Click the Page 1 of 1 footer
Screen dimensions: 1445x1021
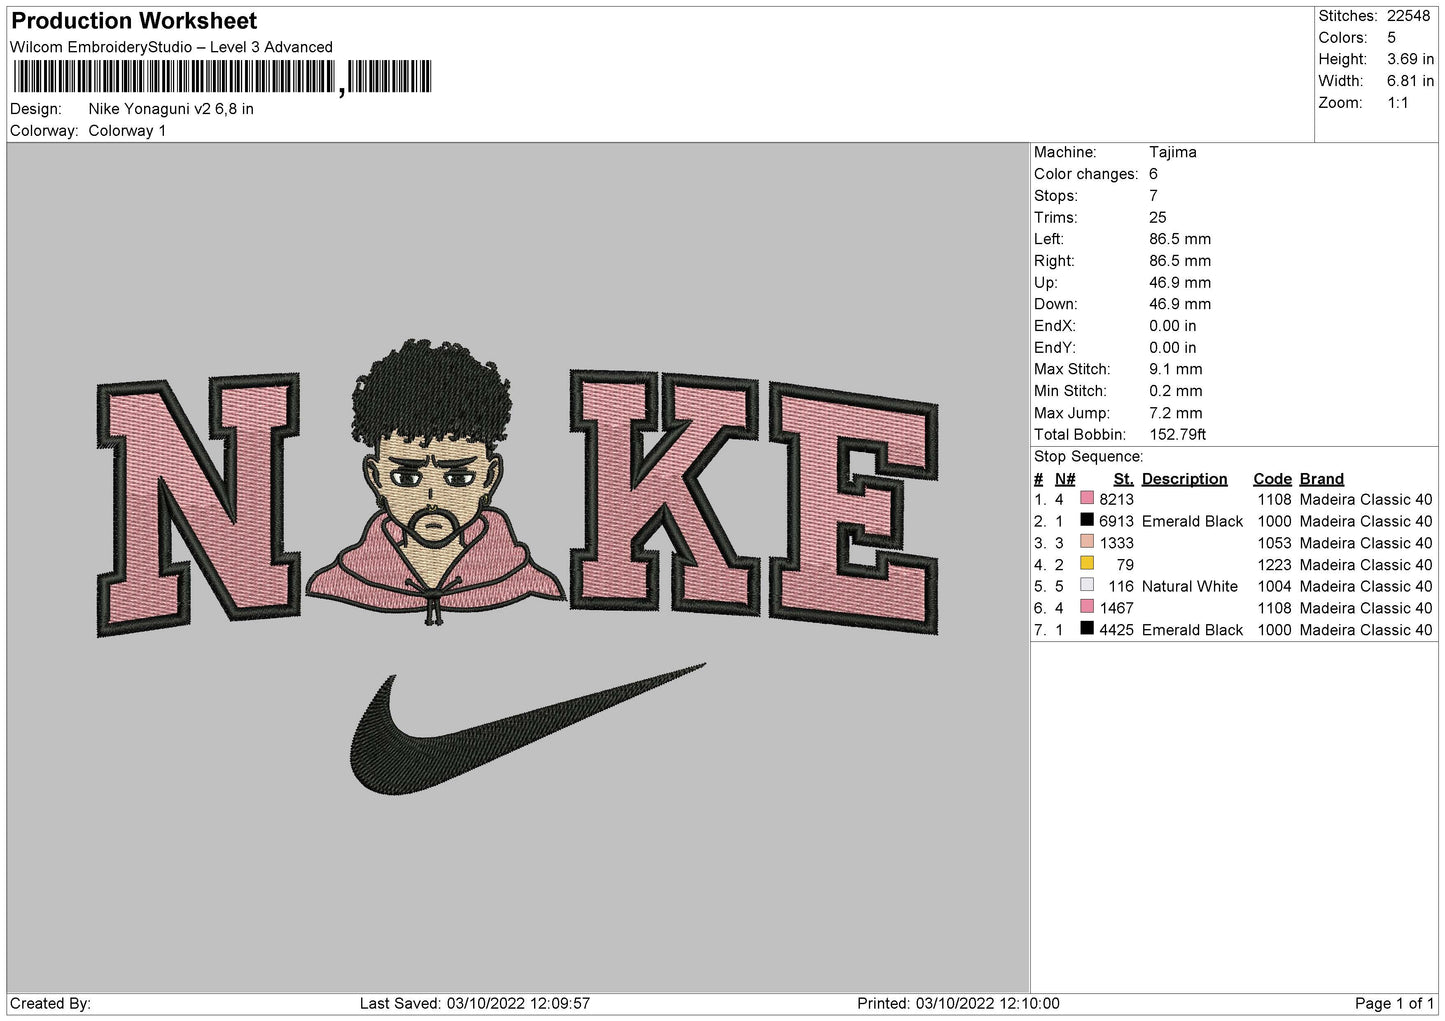click(x=1394, y=1003)
